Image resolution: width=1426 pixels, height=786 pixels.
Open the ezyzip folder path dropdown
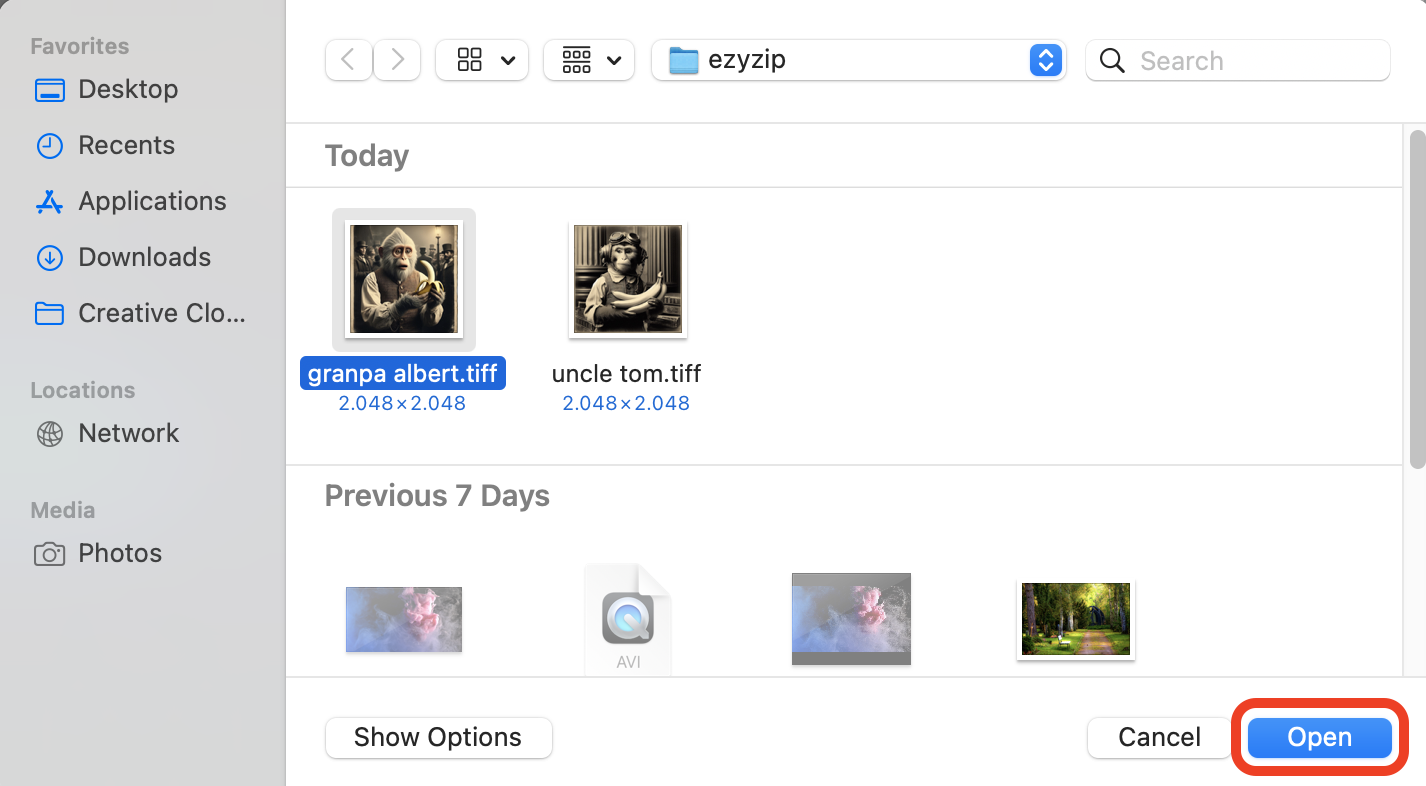[x=1045, y=60]
